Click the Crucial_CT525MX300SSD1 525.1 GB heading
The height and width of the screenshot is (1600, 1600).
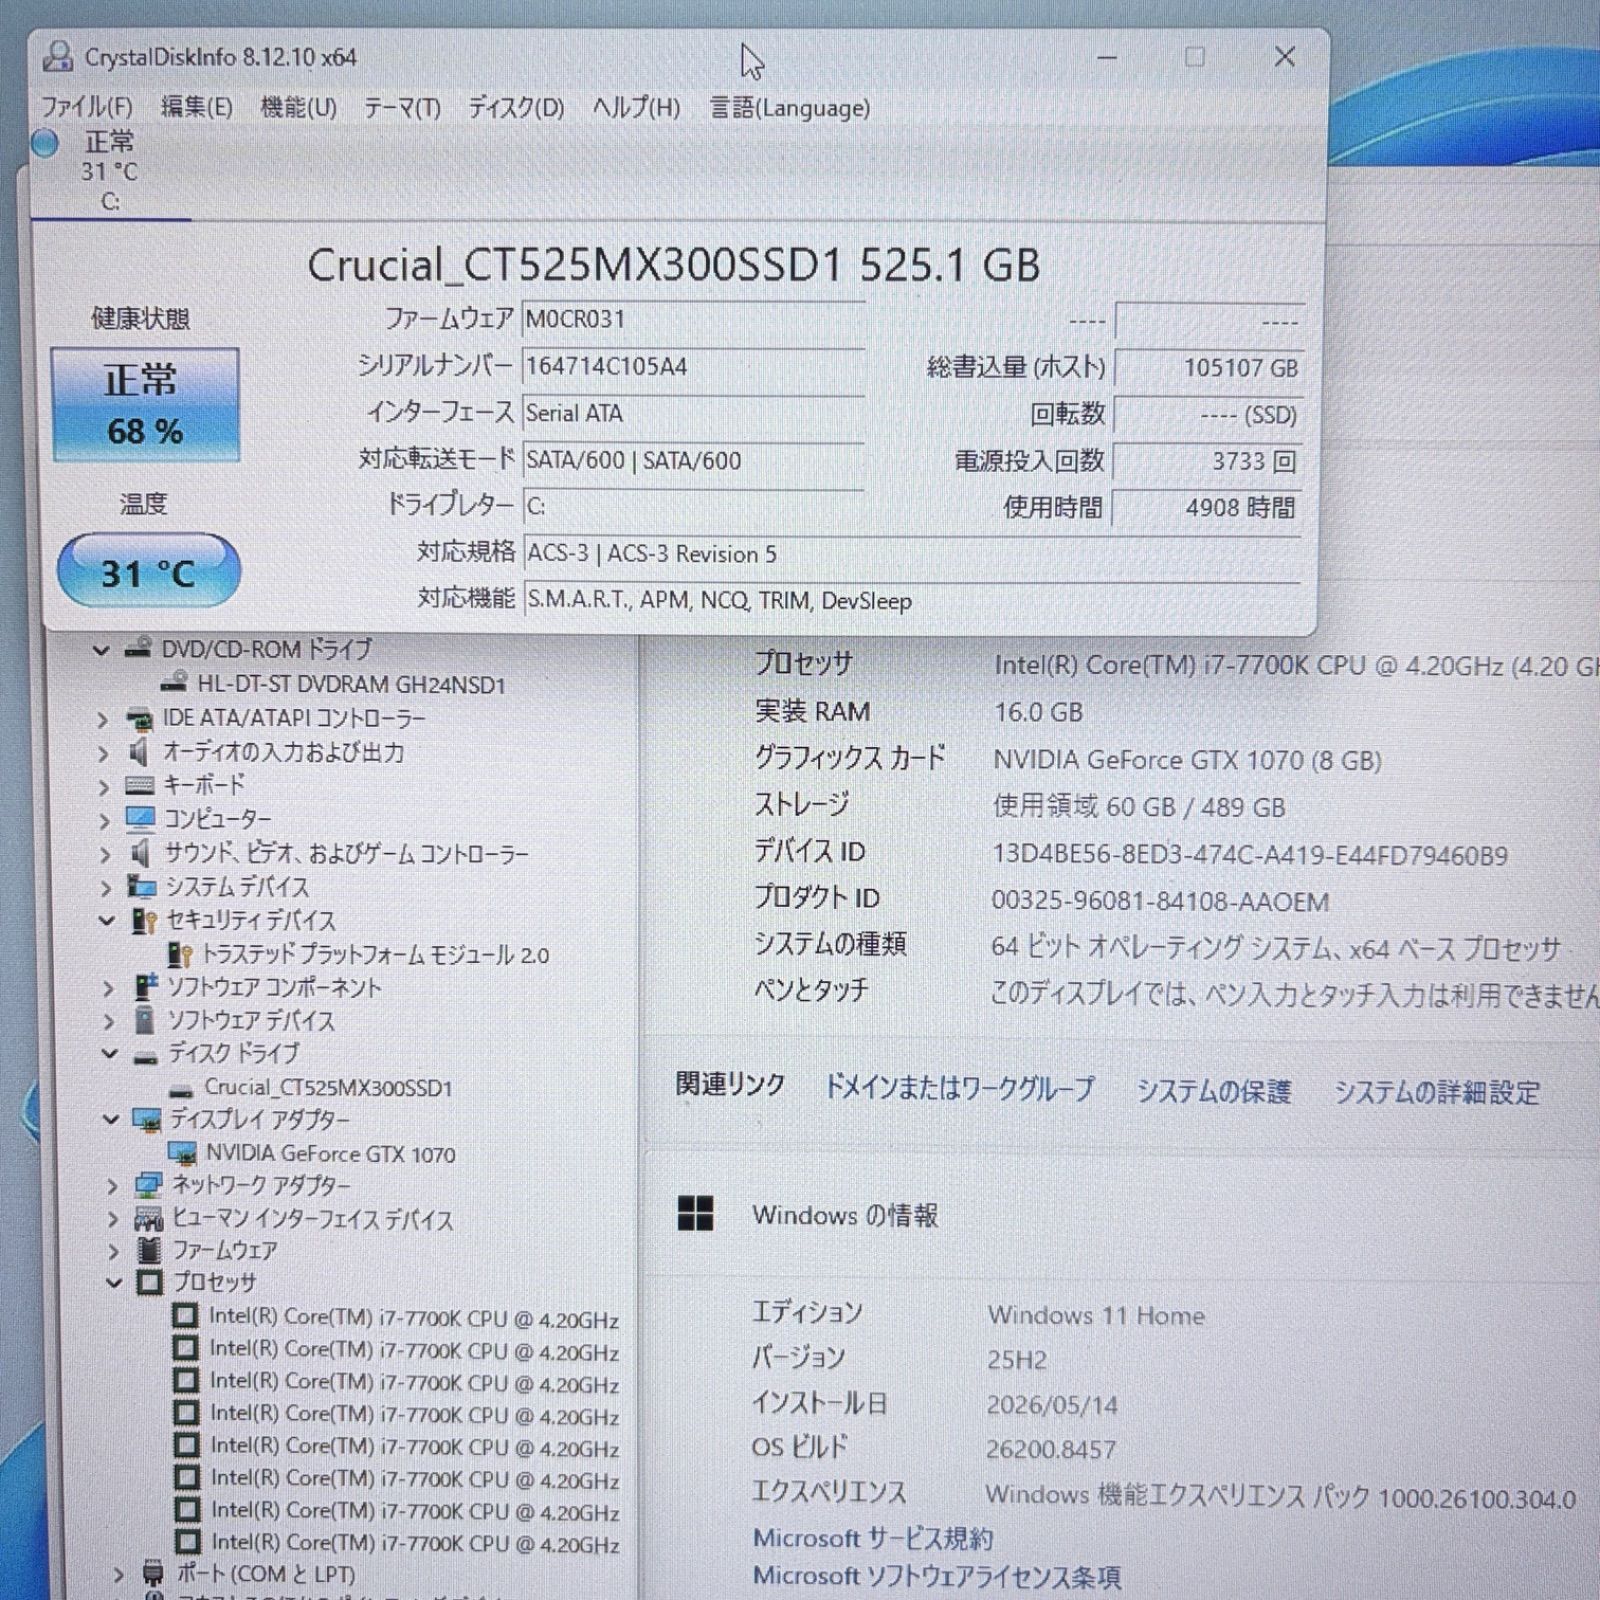point(674,265)
